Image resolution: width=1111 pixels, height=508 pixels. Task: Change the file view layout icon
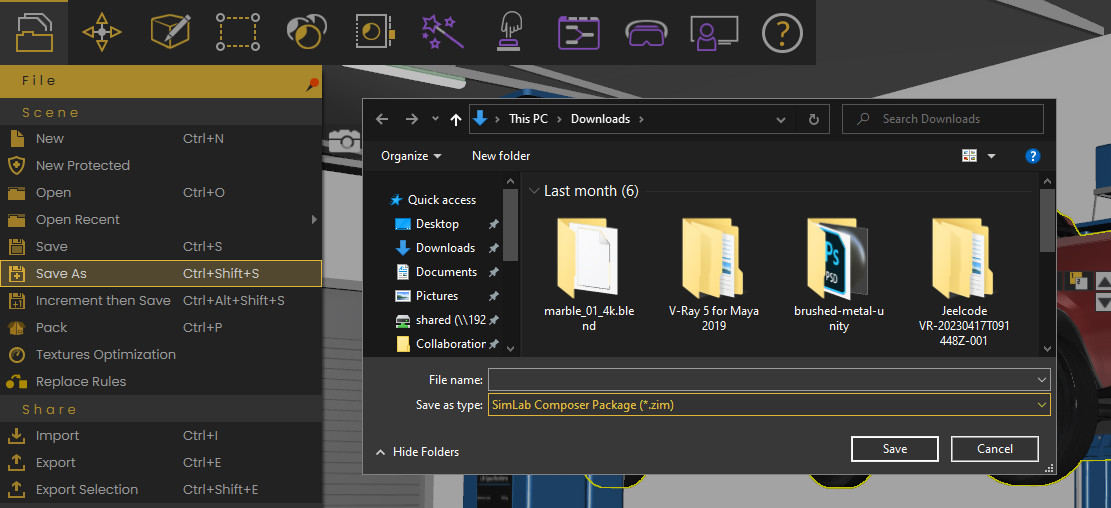click(969, 156)
